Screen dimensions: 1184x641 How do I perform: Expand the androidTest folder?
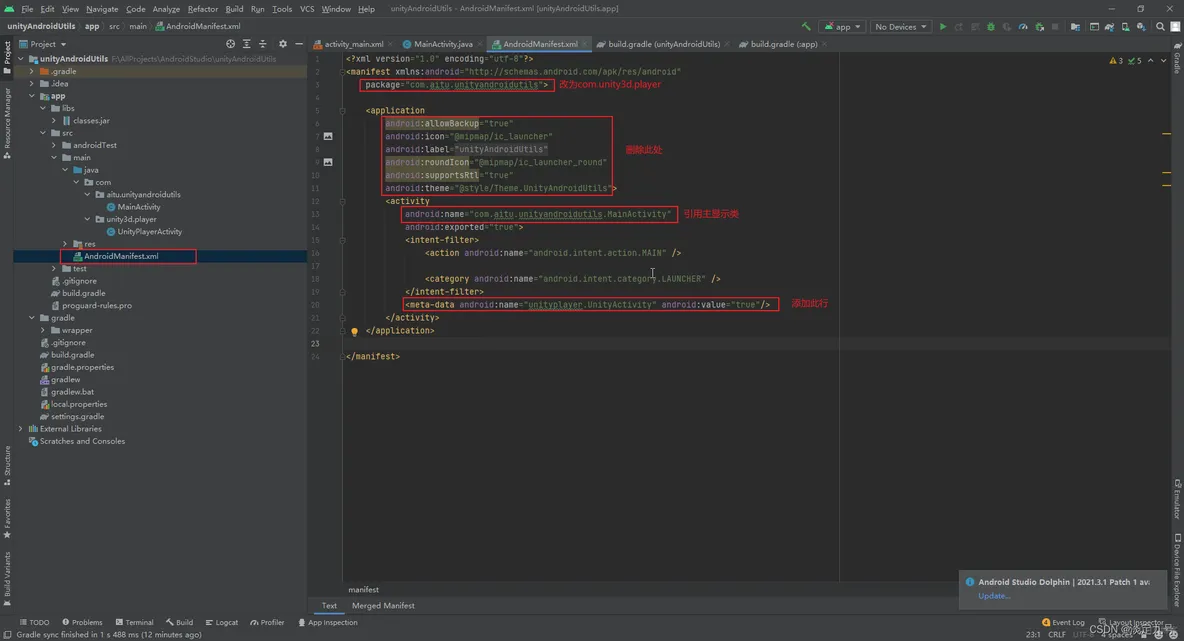pyautogui.click(x=54, y=145)
